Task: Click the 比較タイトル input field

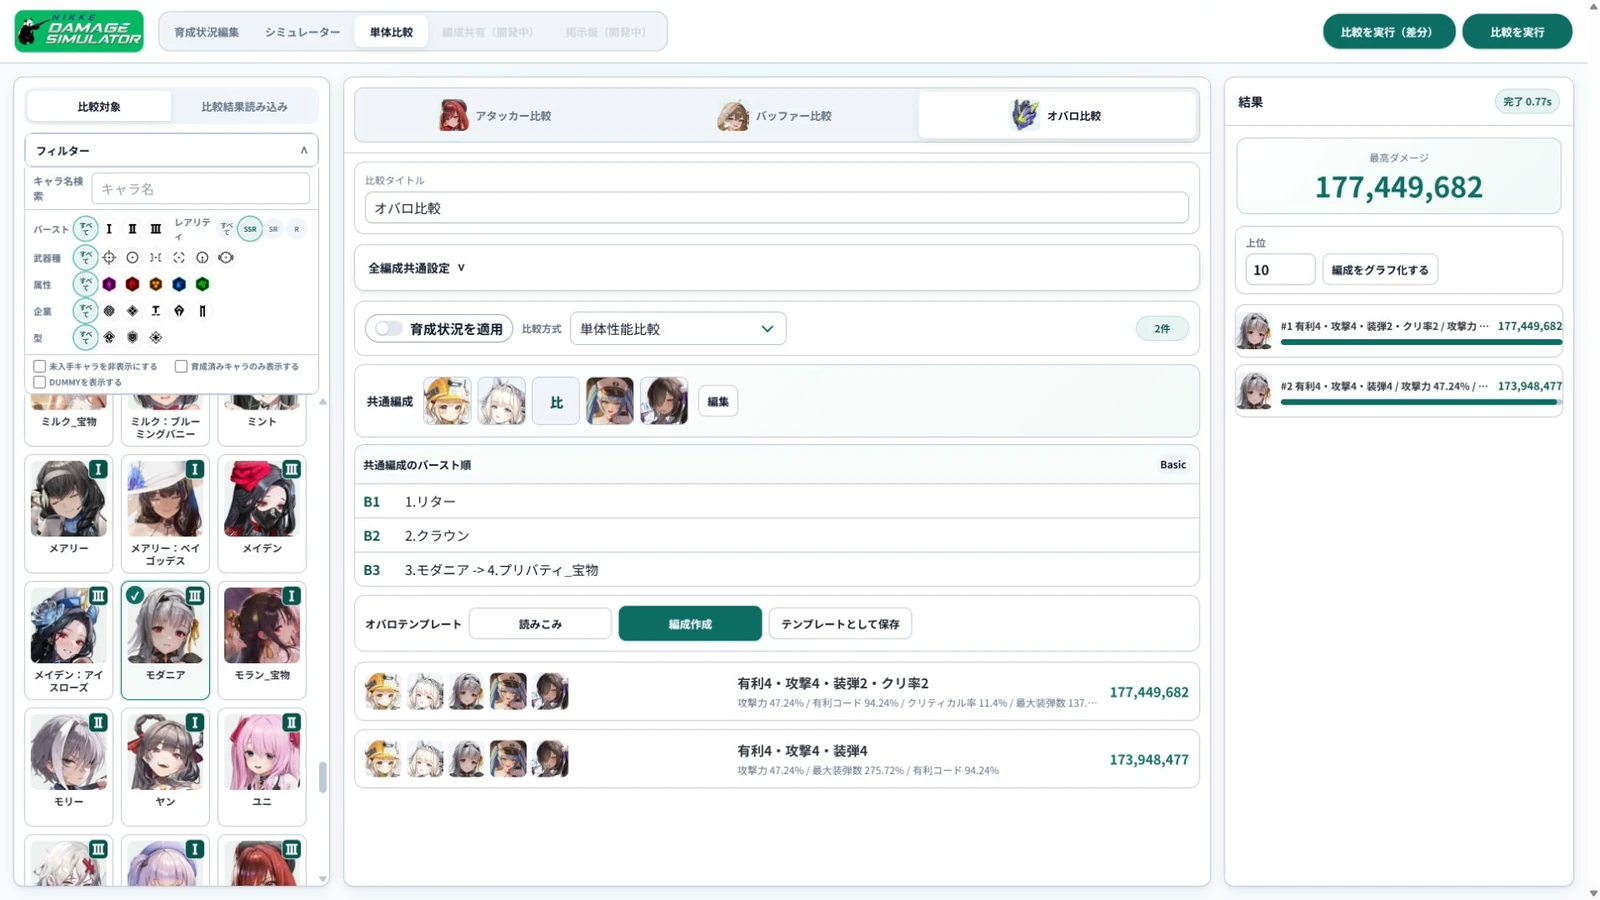Action: click(776, 208)
